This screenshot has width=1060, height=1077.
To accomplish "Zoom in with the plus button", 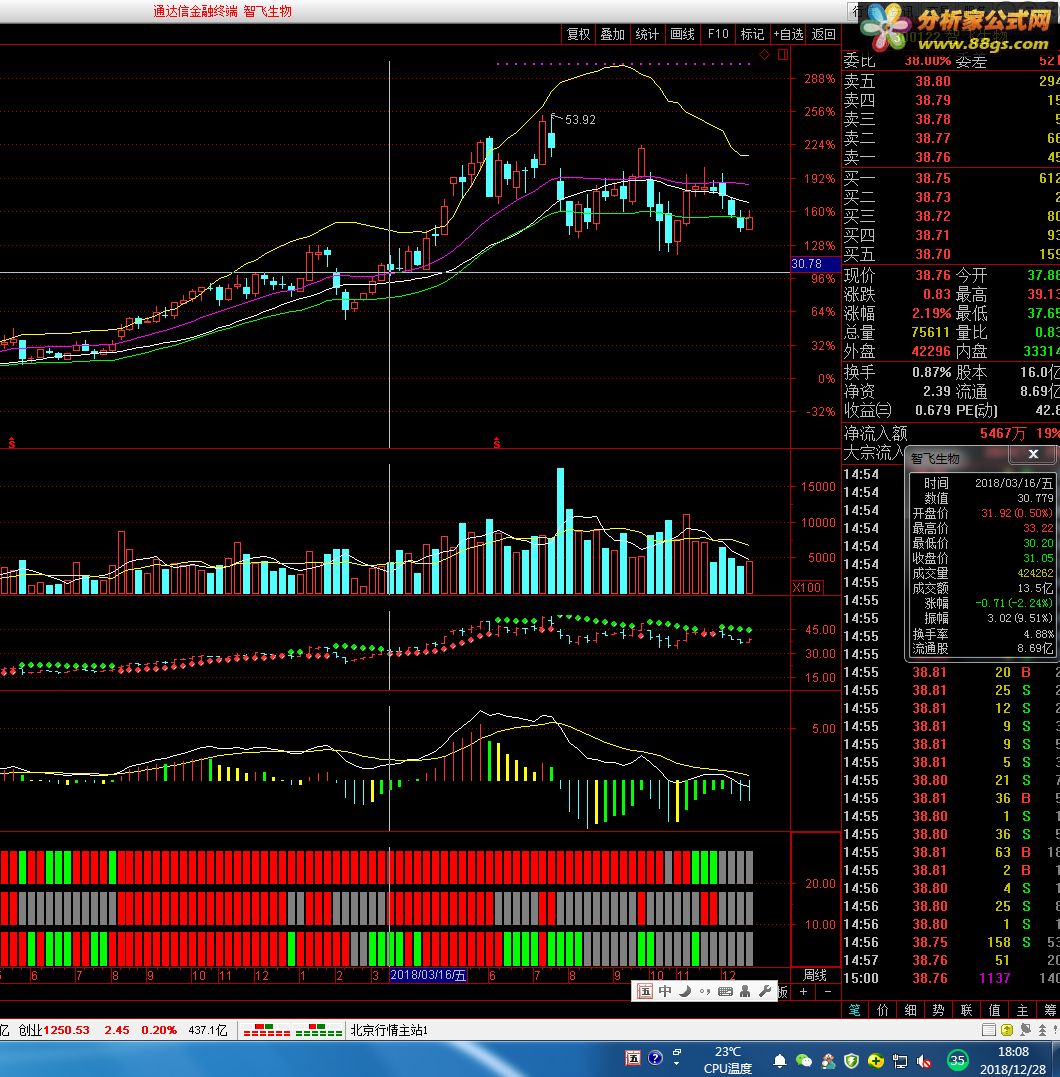I will (x=803, y=992).
